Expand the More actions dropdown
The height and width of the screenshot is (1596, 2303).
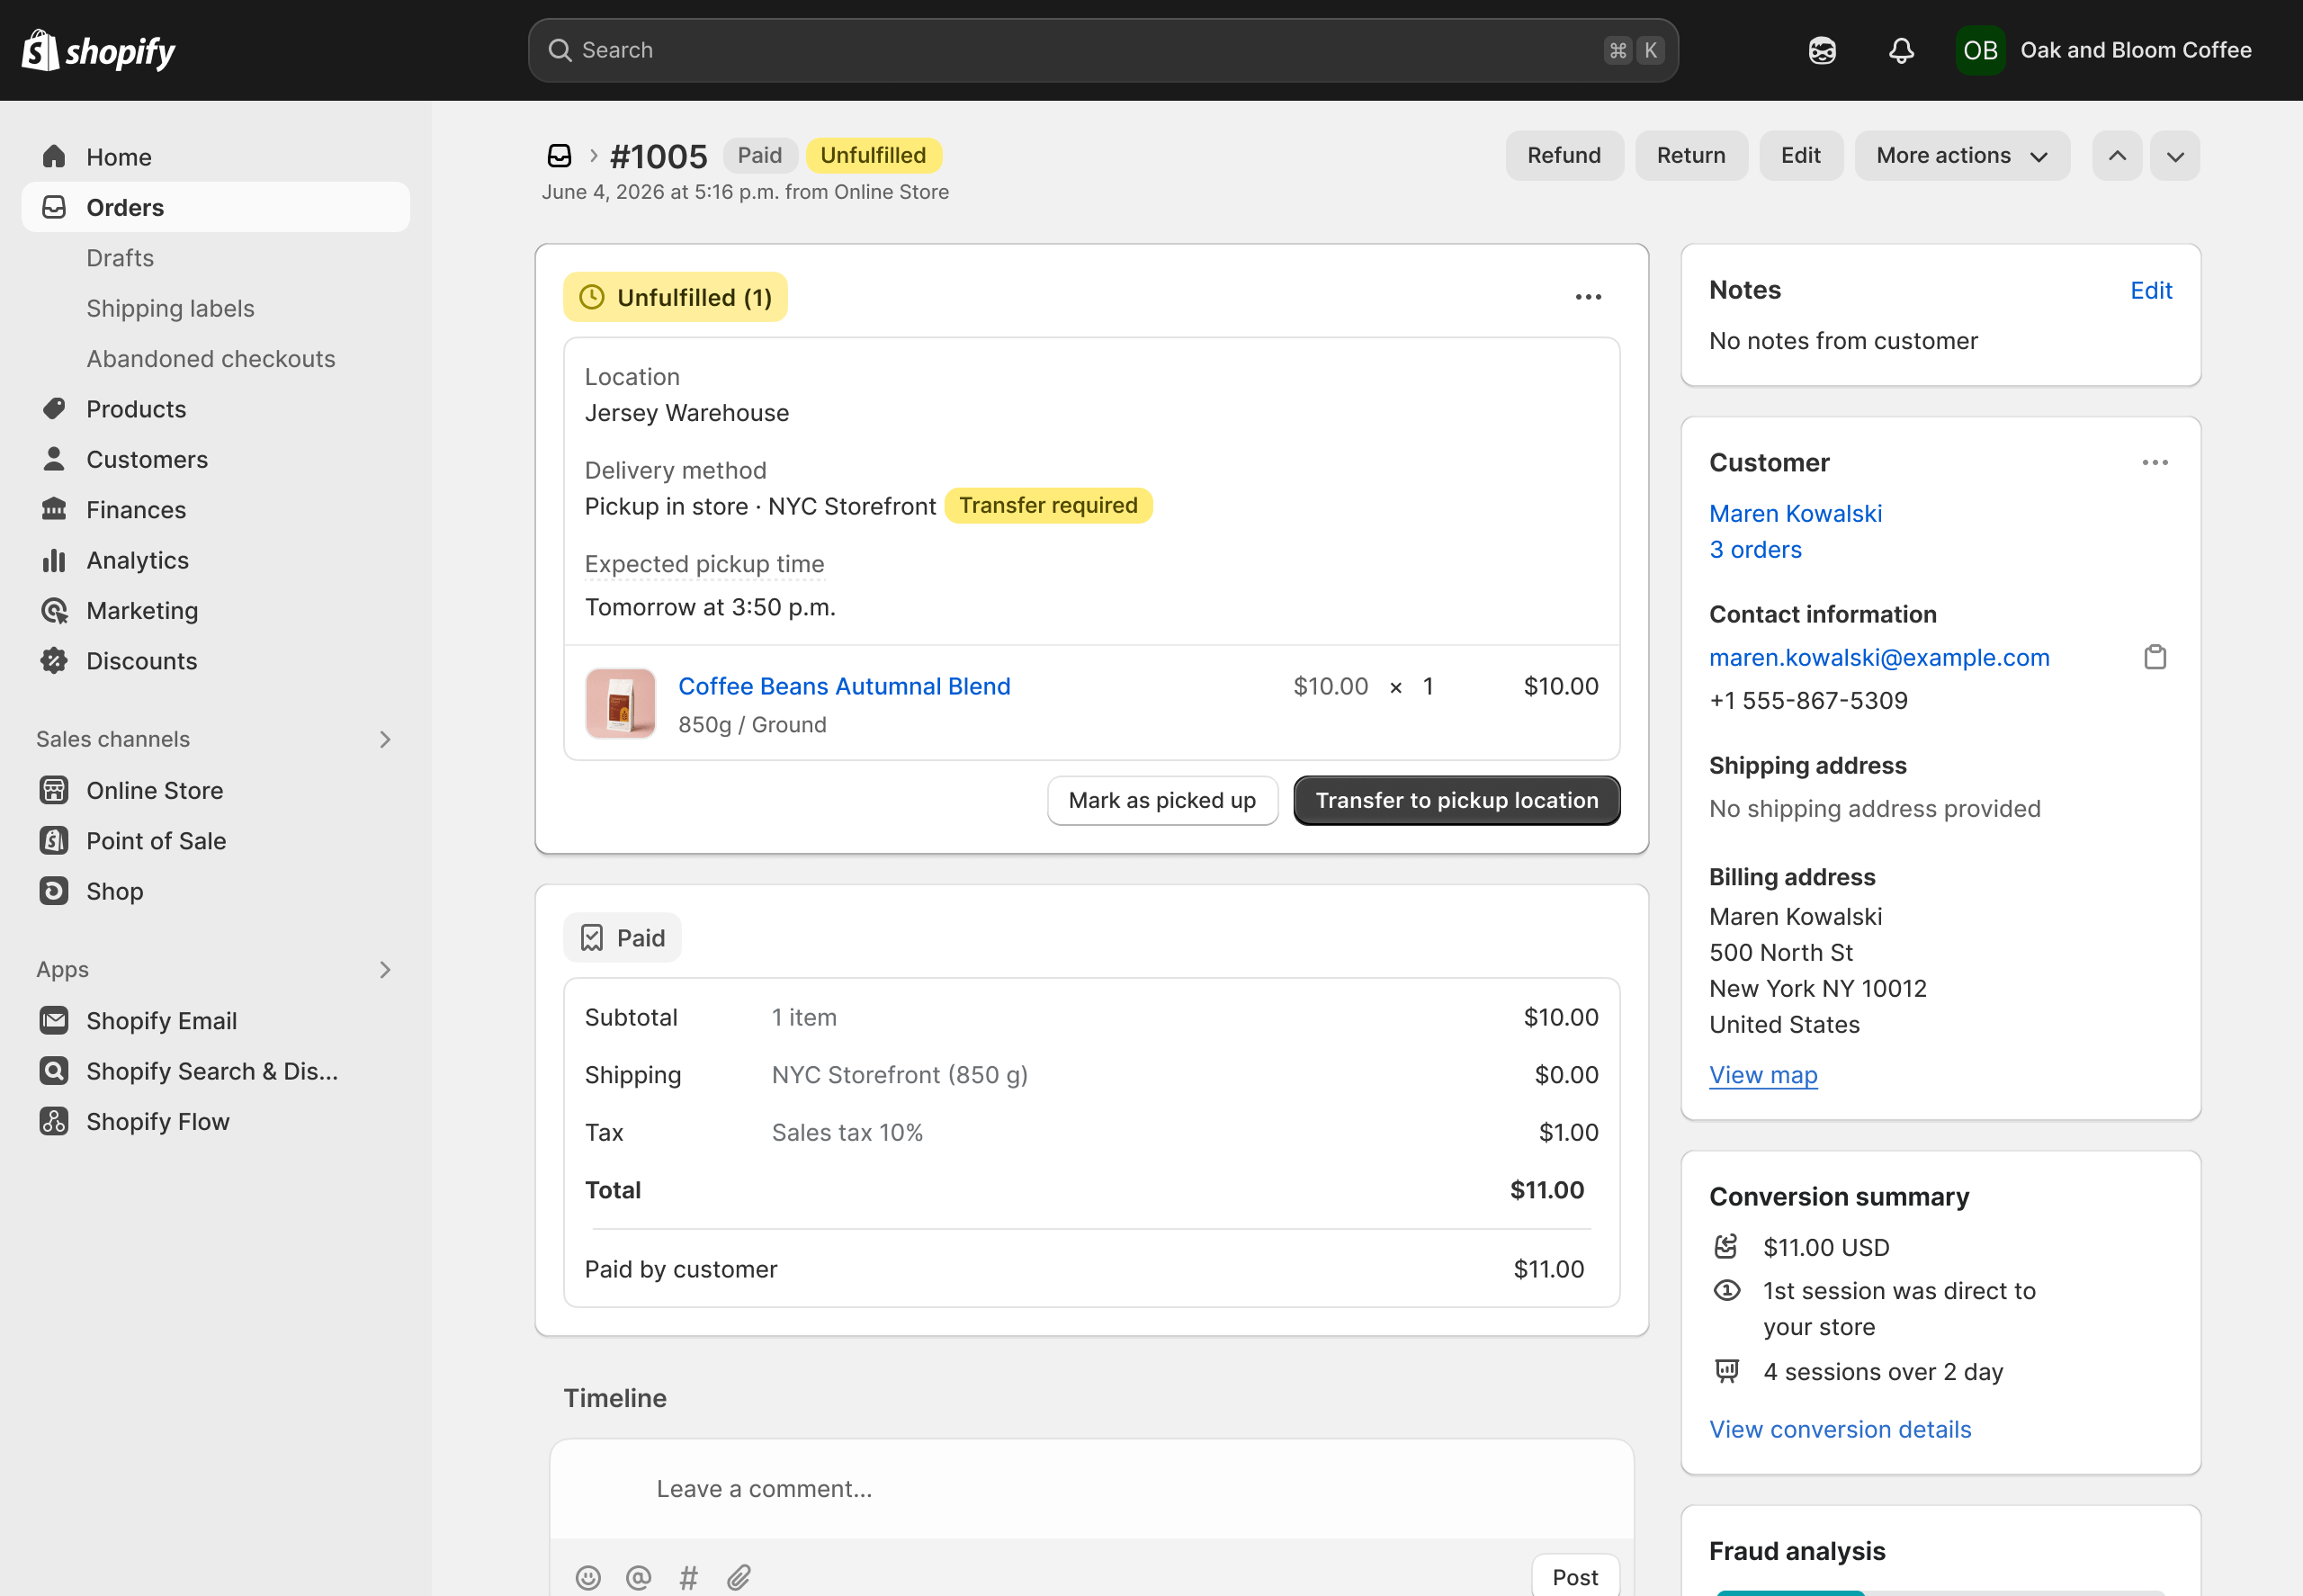(x=1962, y=156)
